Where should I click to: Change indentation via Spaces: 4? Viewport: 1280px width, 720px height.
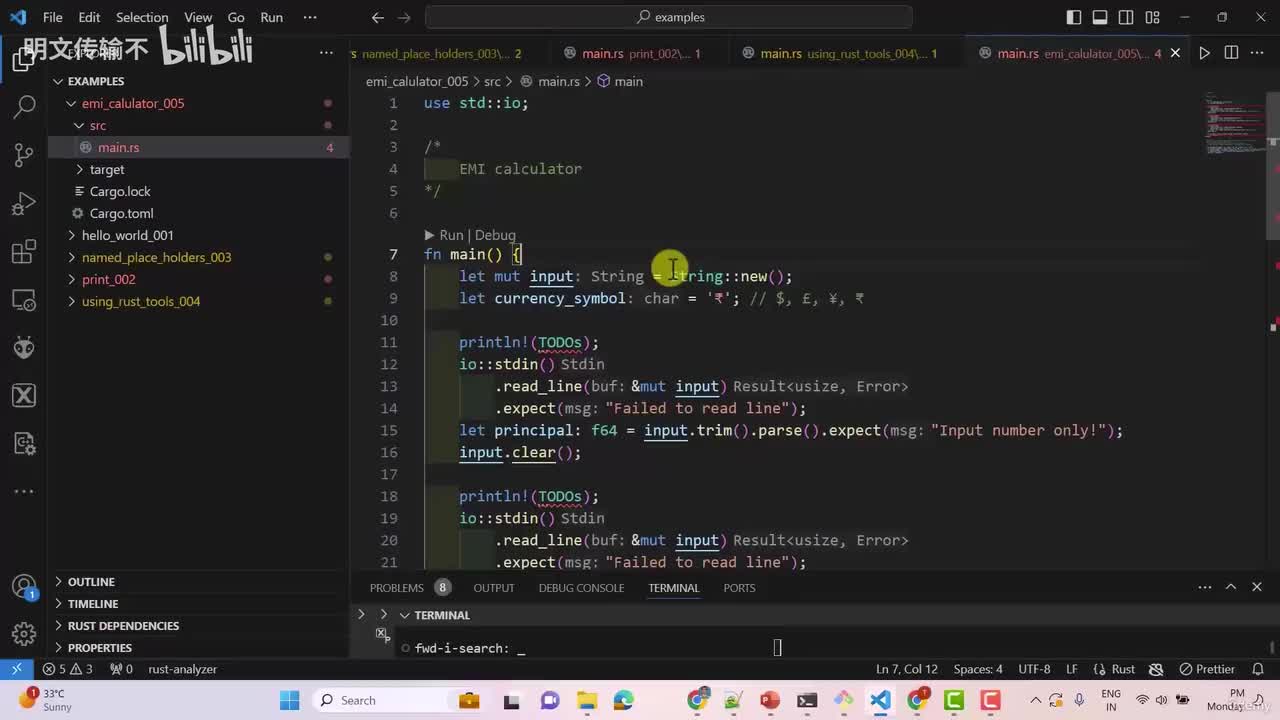[978, 669]
